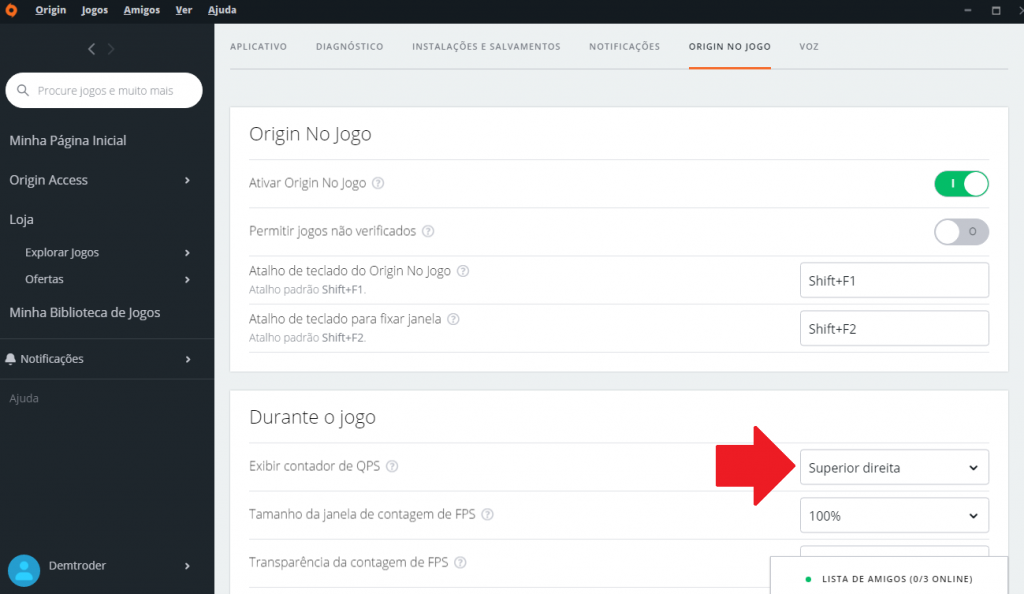Image resolution: width=1024 pixels, height=594 pixels.
Task: Open help icon for Exibir contador de QPS
Action: (392, 466)
